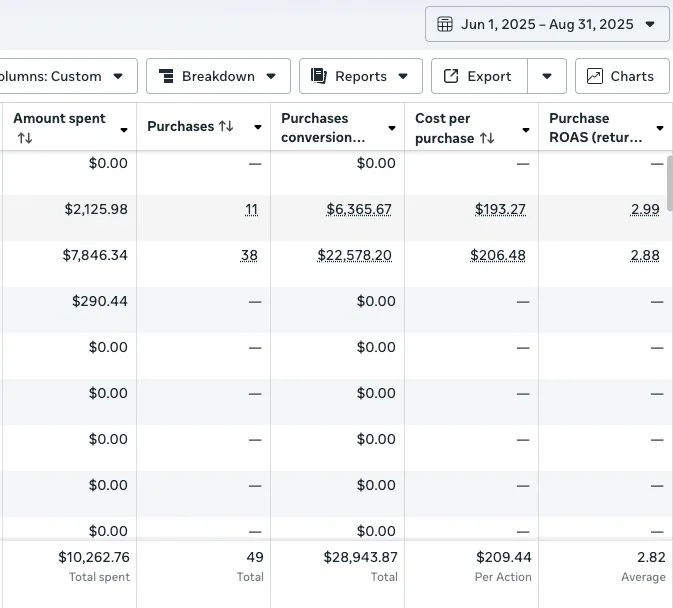
Task: Open the Reports dropdown menu
Action: point(360,76)
